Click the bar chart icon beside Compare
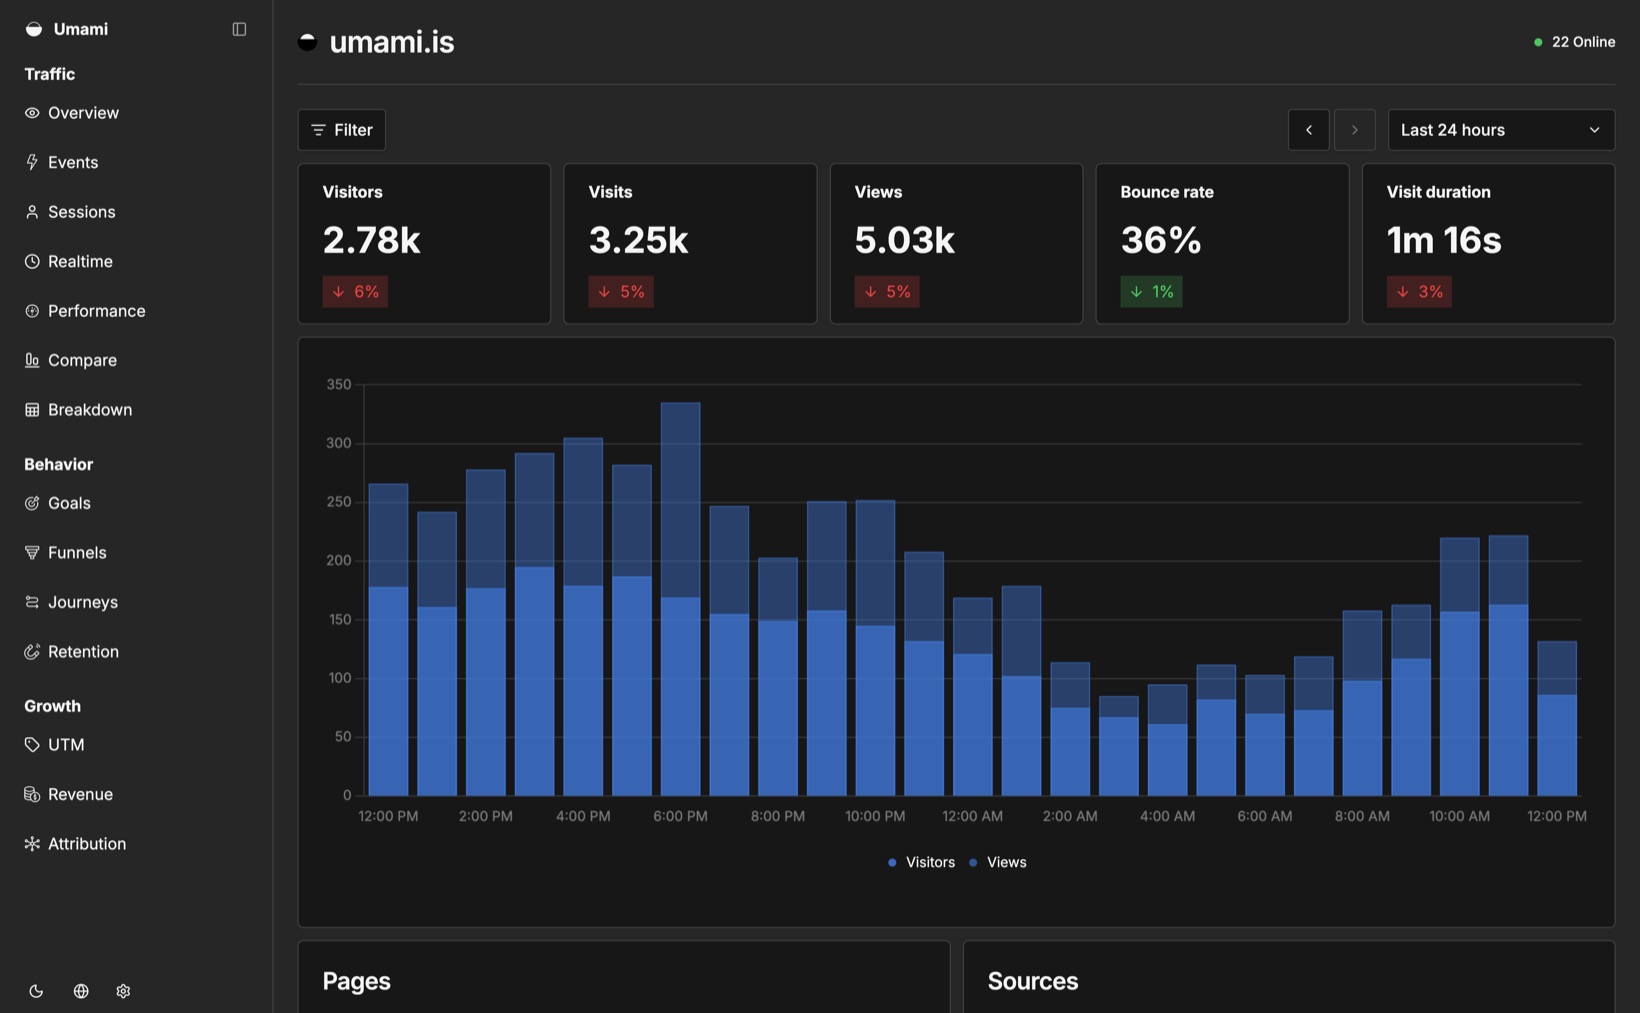 (32, 360)
